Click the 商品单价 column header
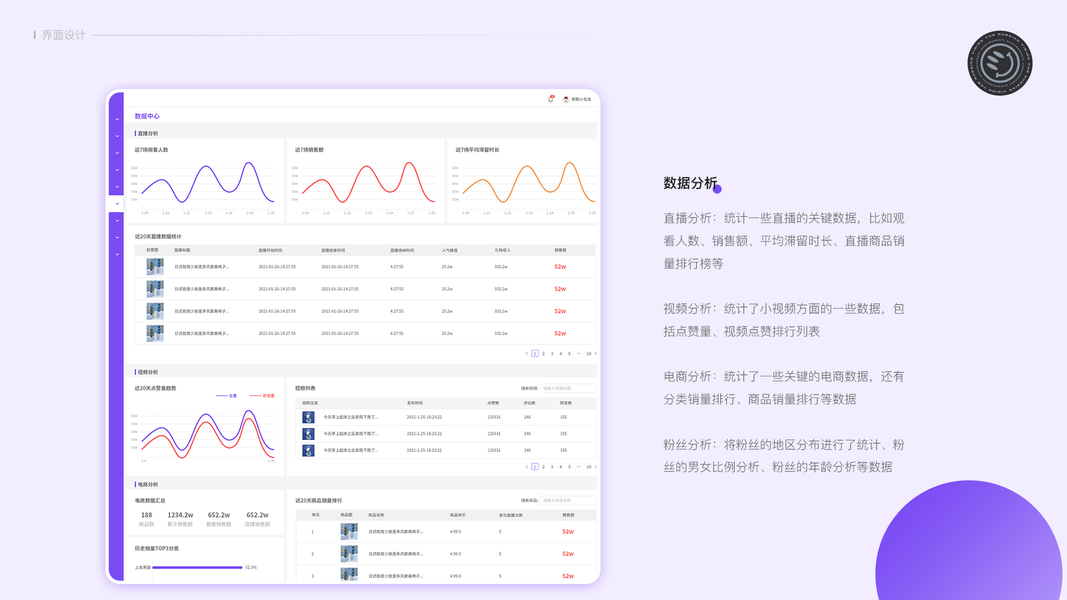 458,515
